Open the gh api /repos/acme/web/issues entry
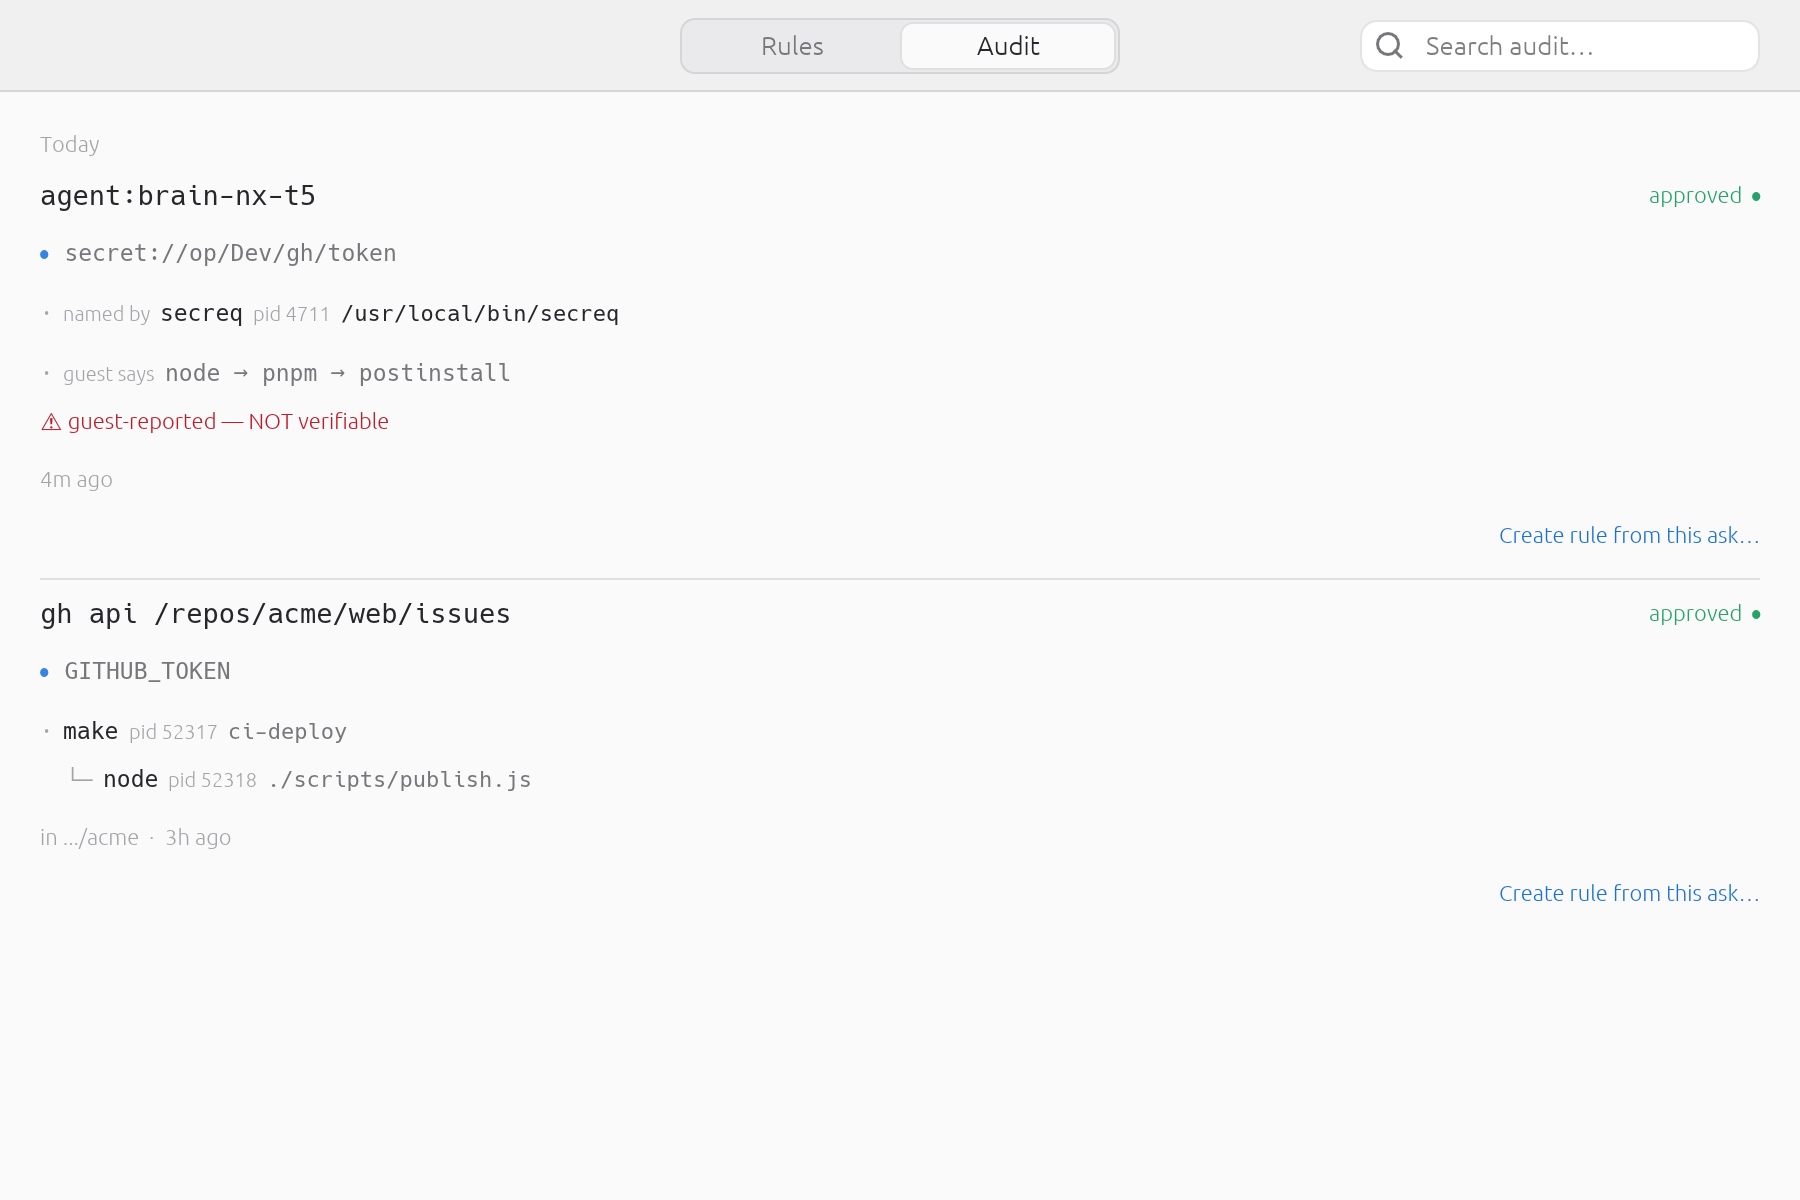Image resolution: width=1800 pixels, height=1200 pixels. click(275, 614)
